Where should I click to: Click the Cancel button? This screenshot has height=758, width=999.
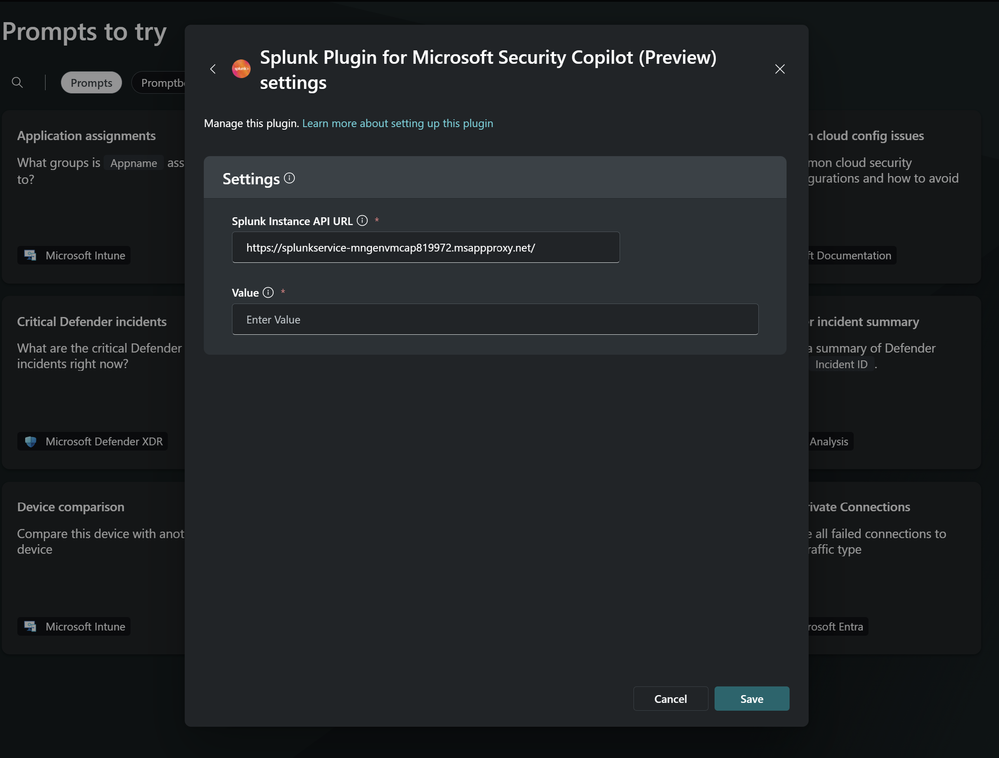tap(670, 699)
